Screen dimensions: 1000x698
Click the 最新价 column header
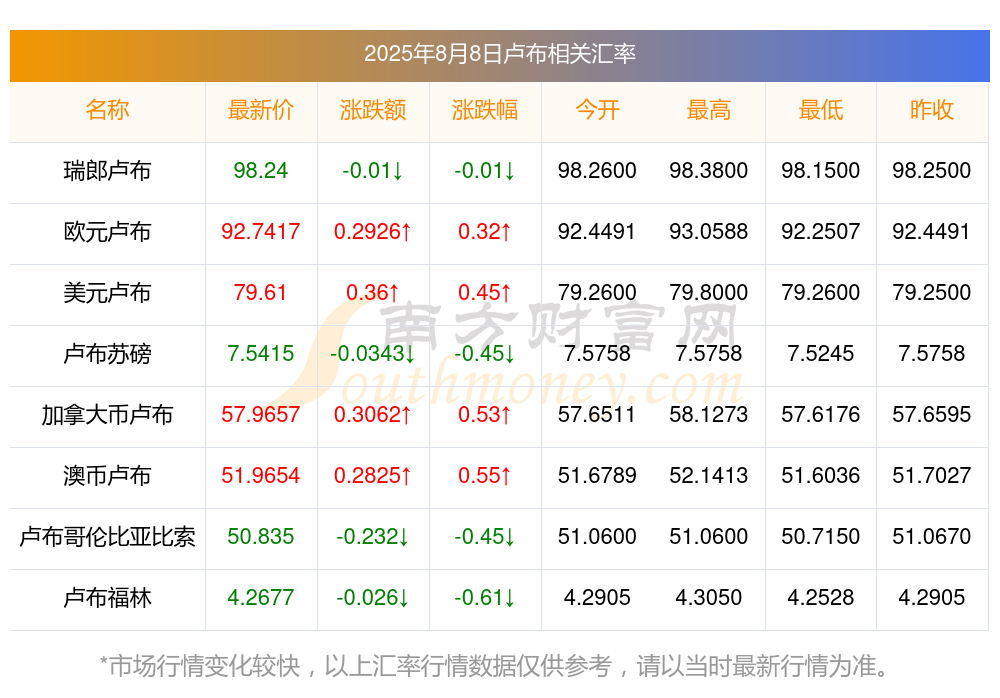(x=260, y=110)
